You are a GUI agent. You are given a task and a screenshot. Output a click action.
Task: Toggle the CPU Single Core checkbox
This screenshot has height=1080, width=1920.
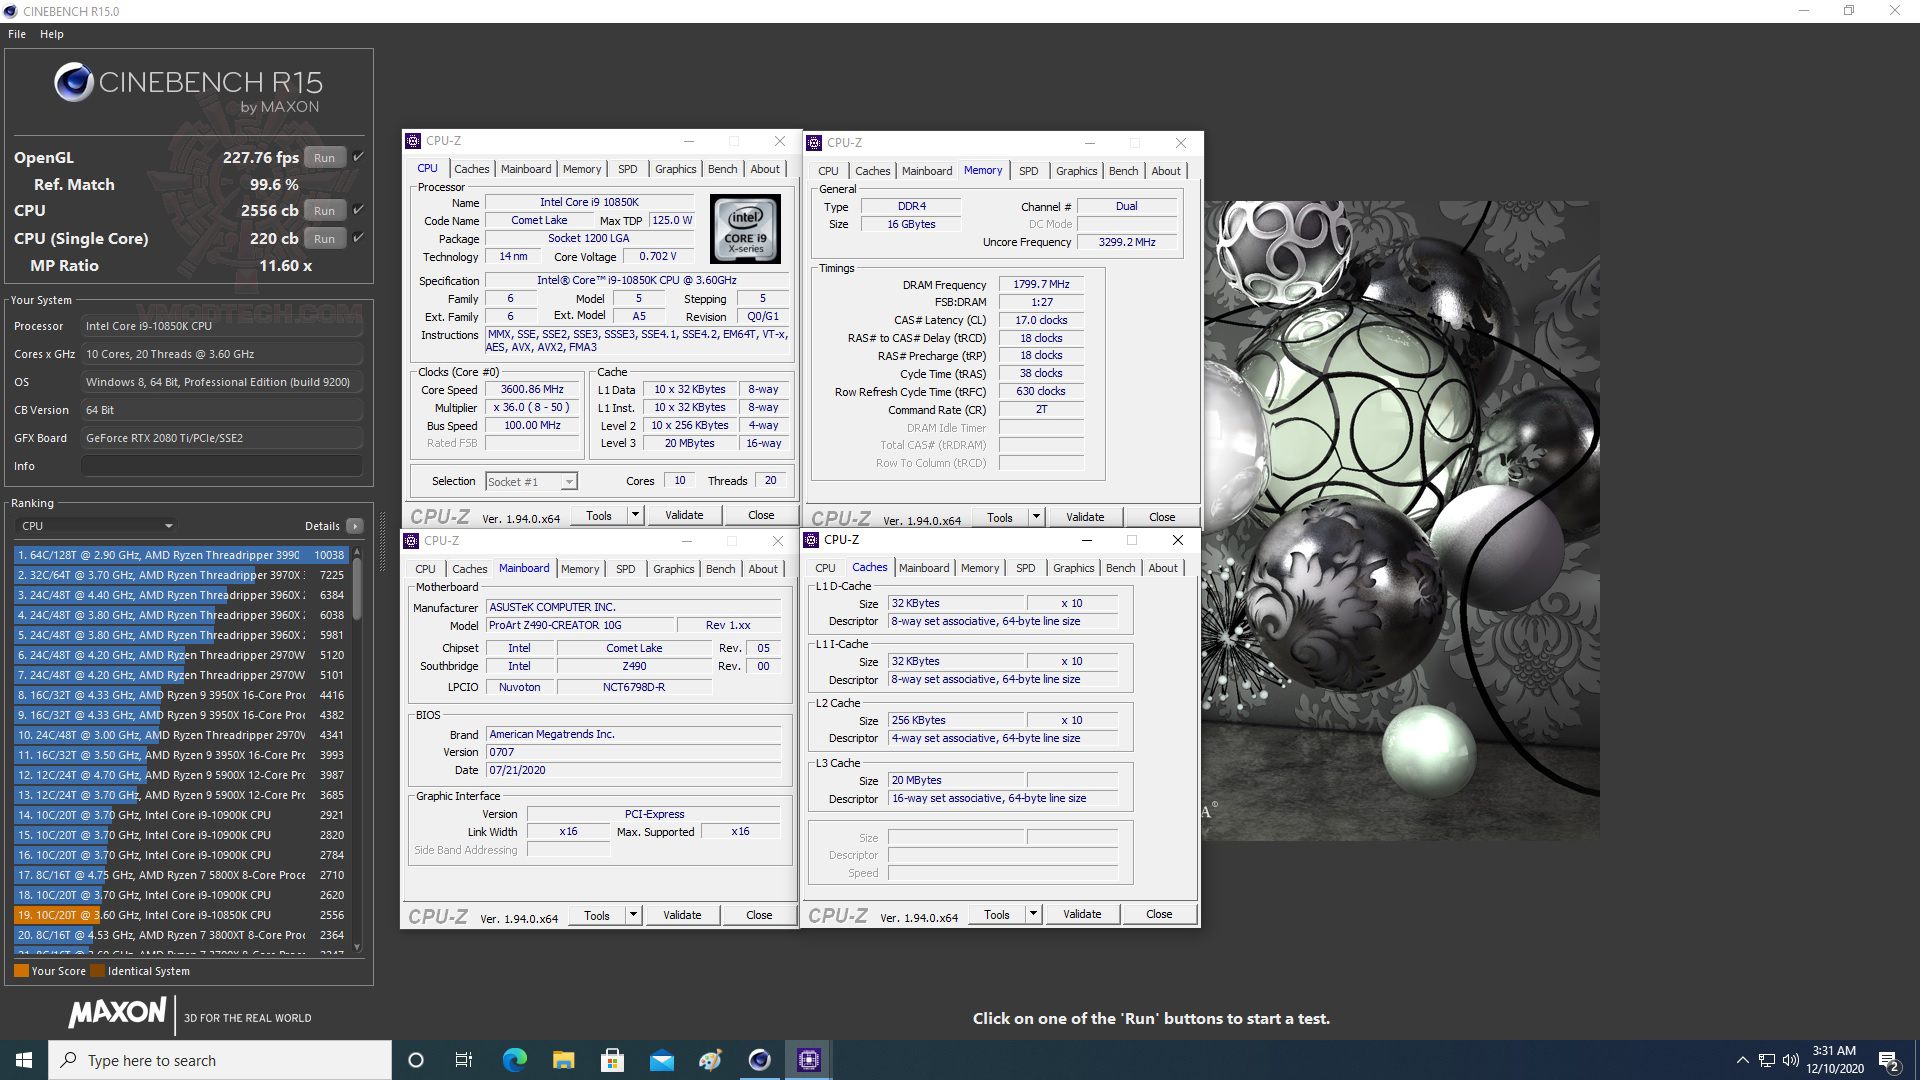(358, 238)
